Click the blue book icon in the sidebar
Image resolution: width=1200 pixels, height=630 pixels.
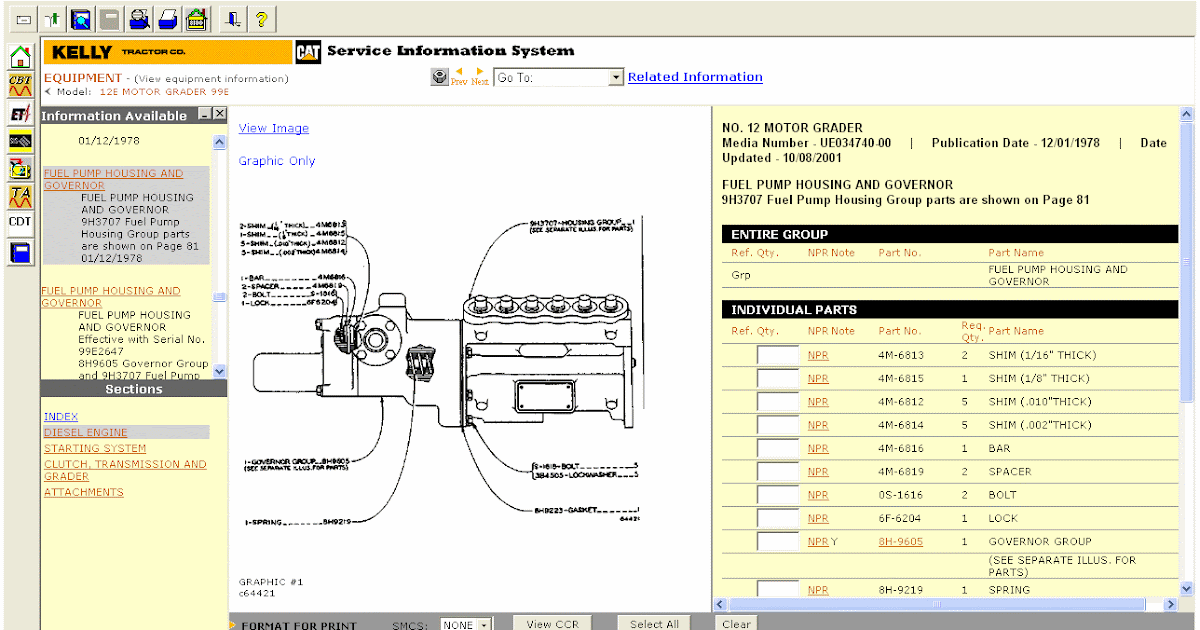[20, 252]
